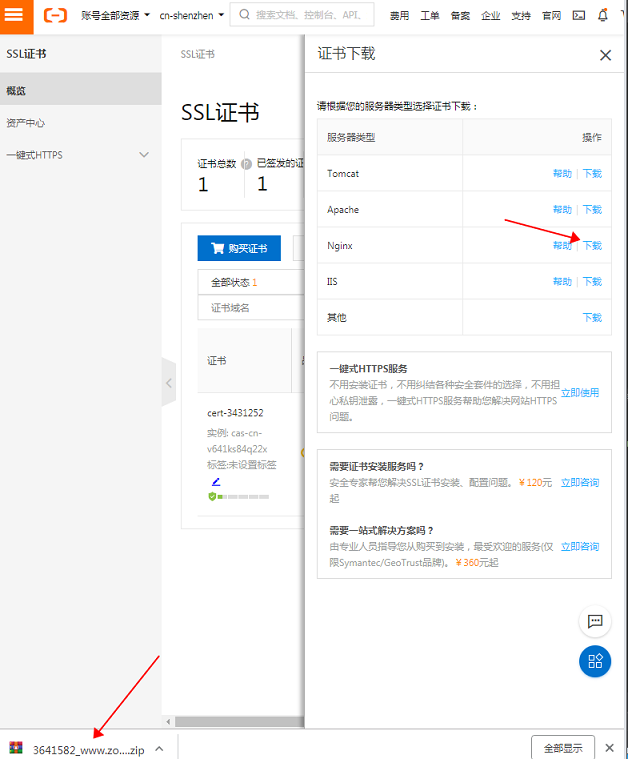628x759 pixels.
Task: Click 立即使用 for one-click HTTPS service
Action: [580, 393]
